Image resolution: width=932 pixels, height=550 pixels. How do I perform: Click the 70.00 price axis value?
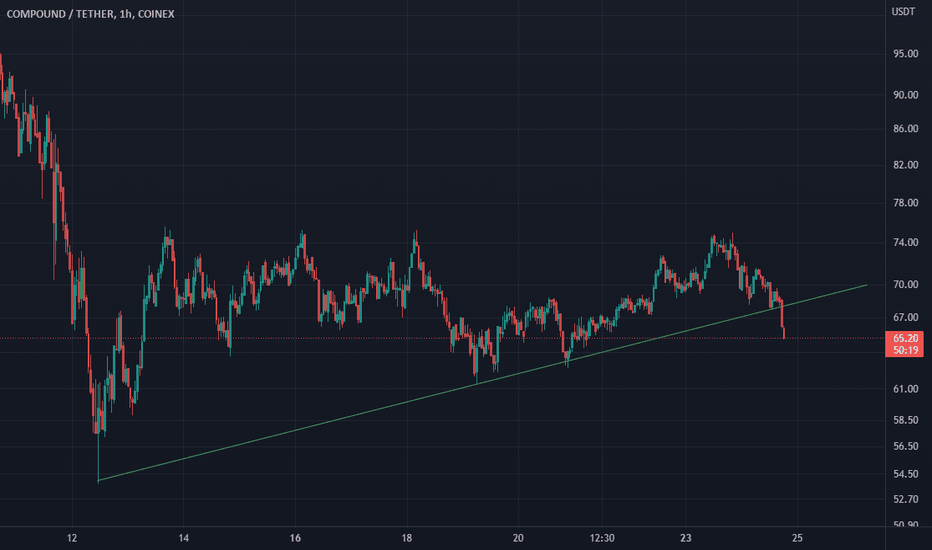(x=905, y=284)
